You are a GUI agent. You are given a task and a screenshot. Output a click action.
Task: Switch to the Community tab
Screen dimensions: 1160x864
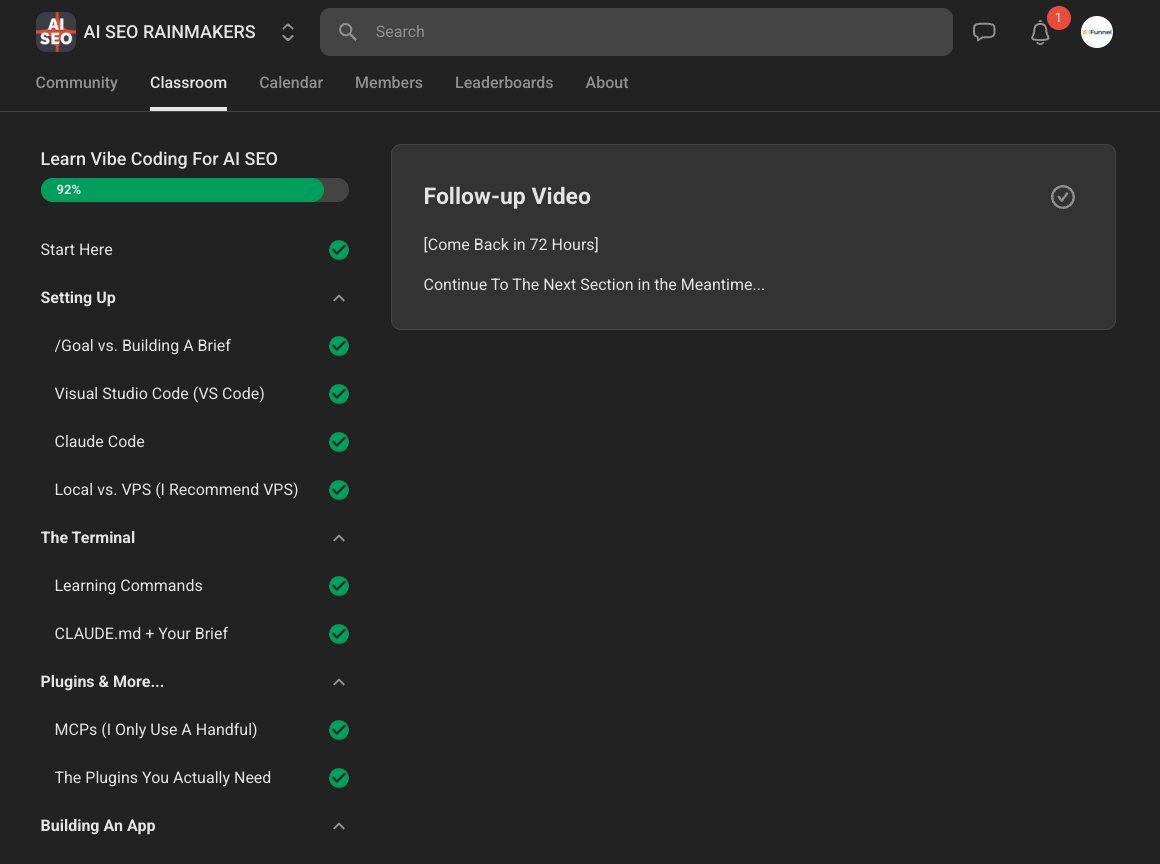point(77,83)
